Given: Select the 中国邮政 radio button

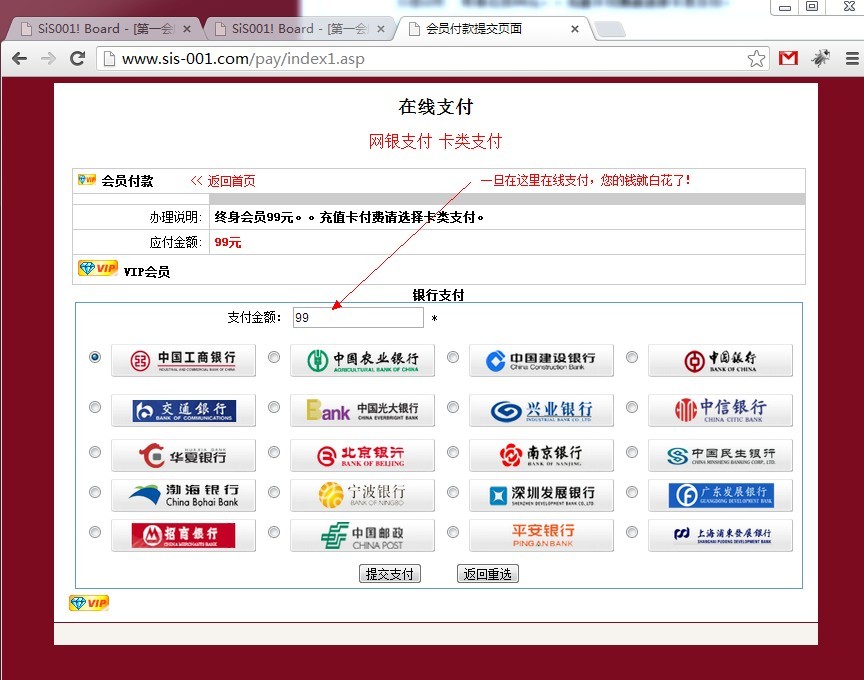Looking at the screenshot, I should (274, 532).
